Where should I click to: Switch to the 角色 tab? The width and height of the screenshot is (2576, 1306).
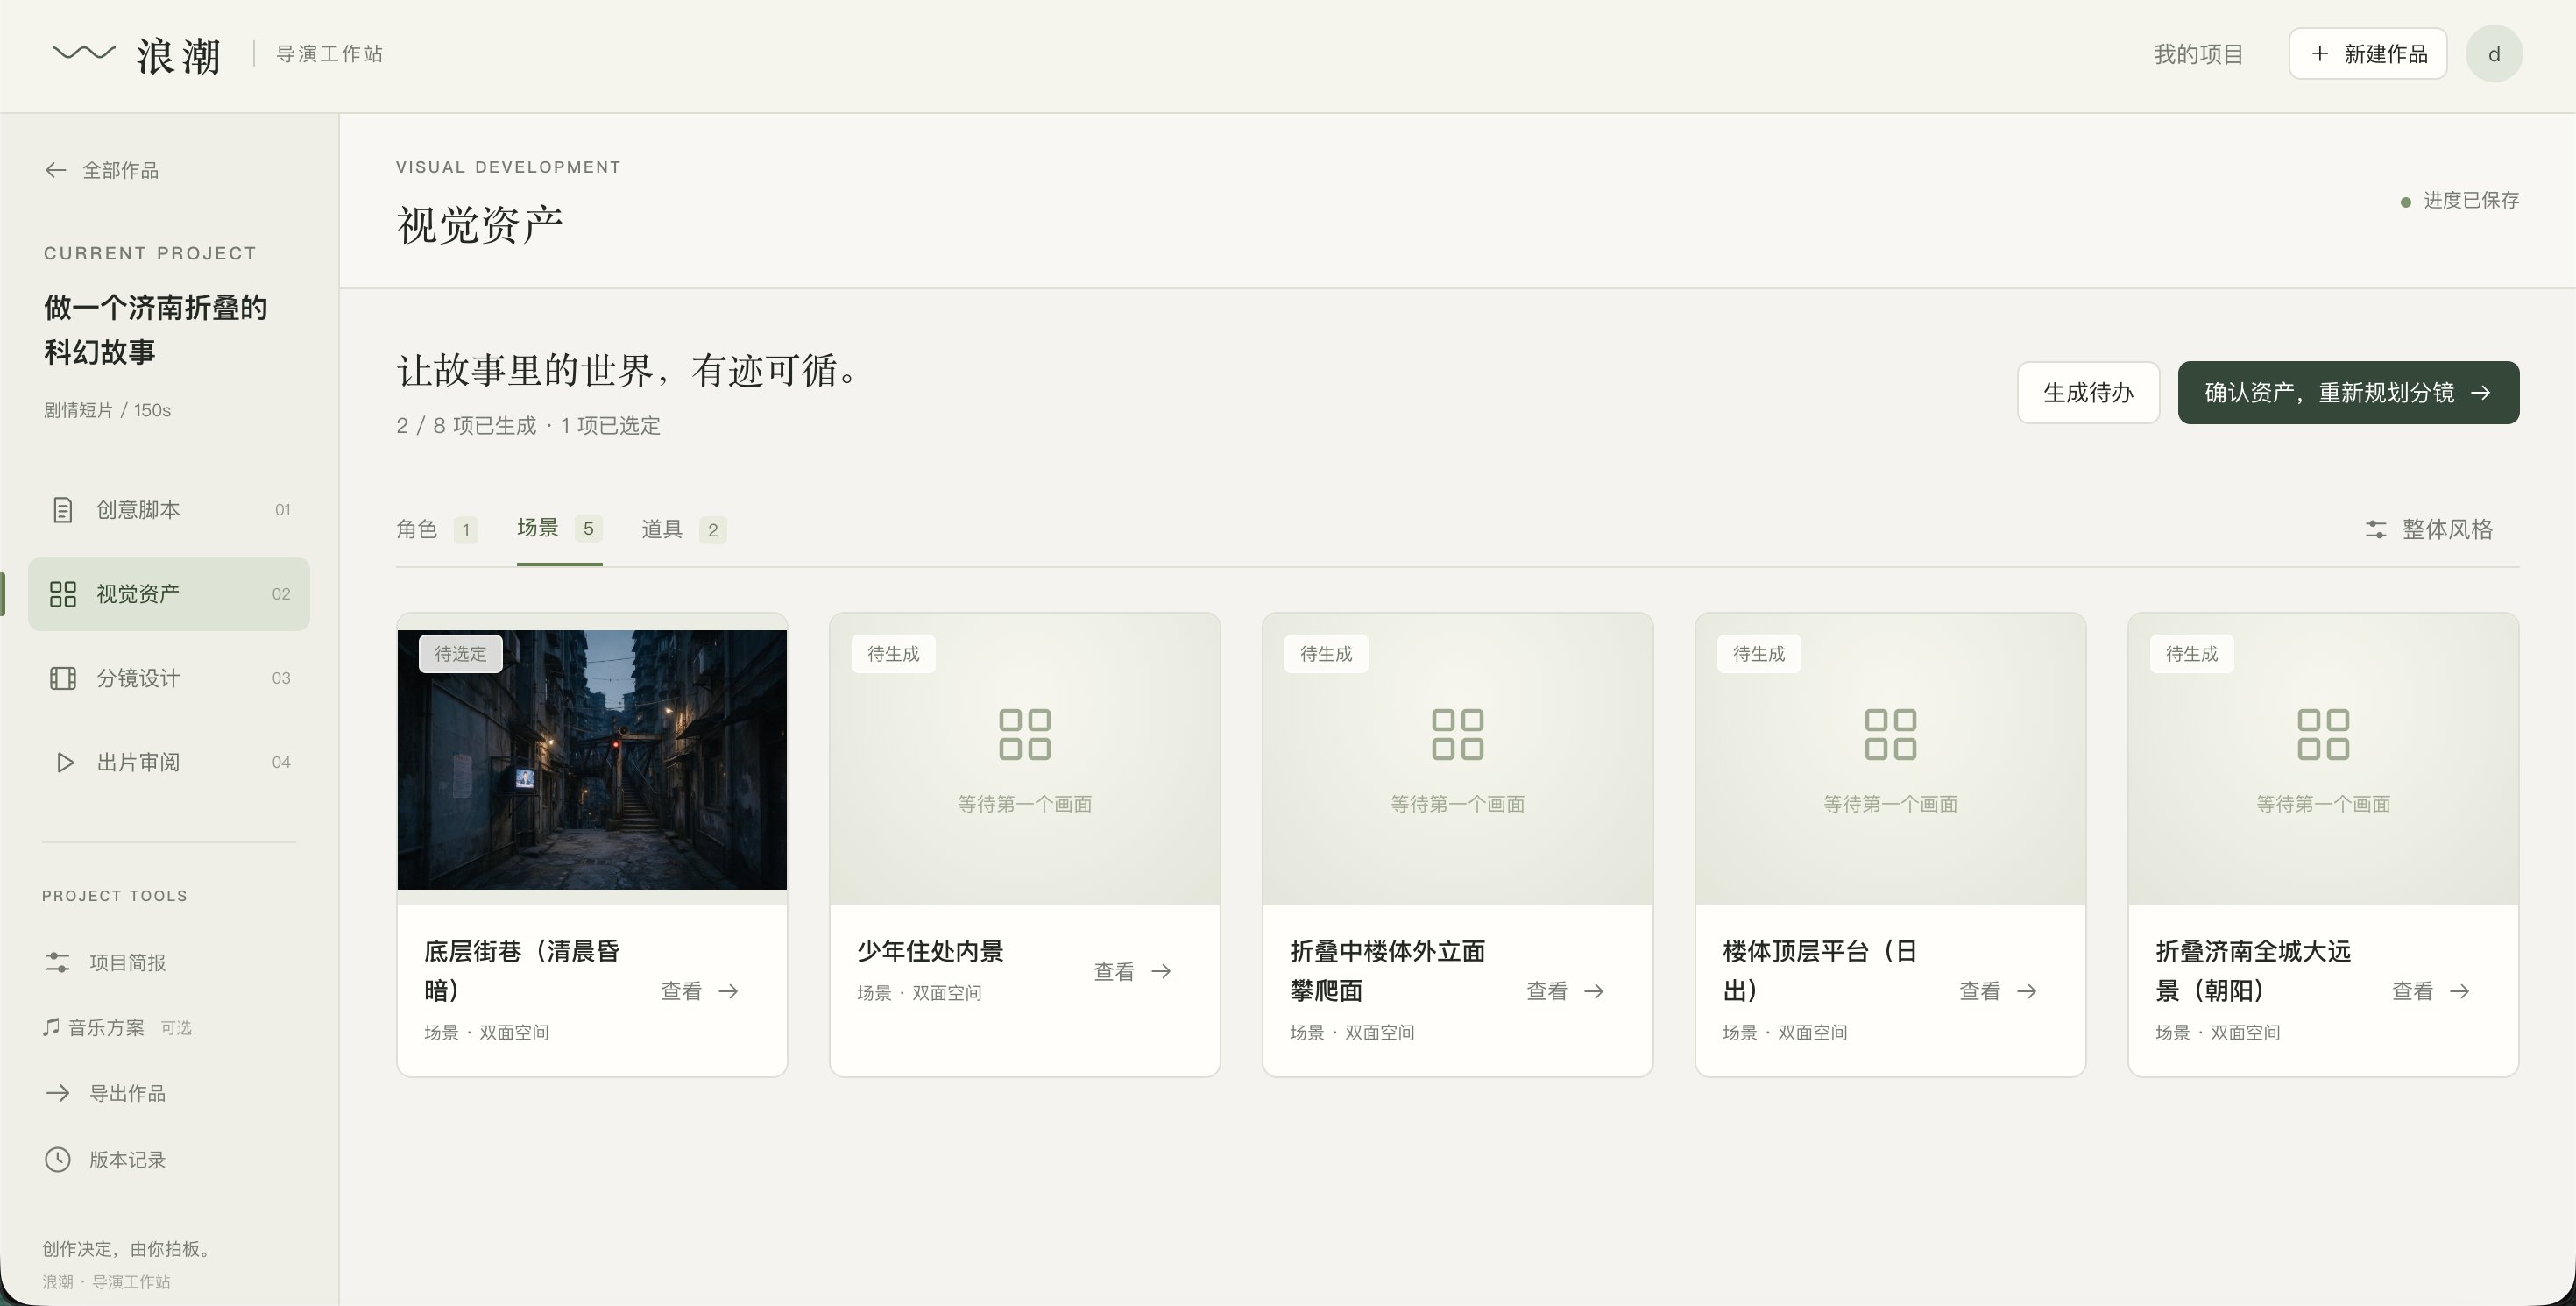[436, 529]
